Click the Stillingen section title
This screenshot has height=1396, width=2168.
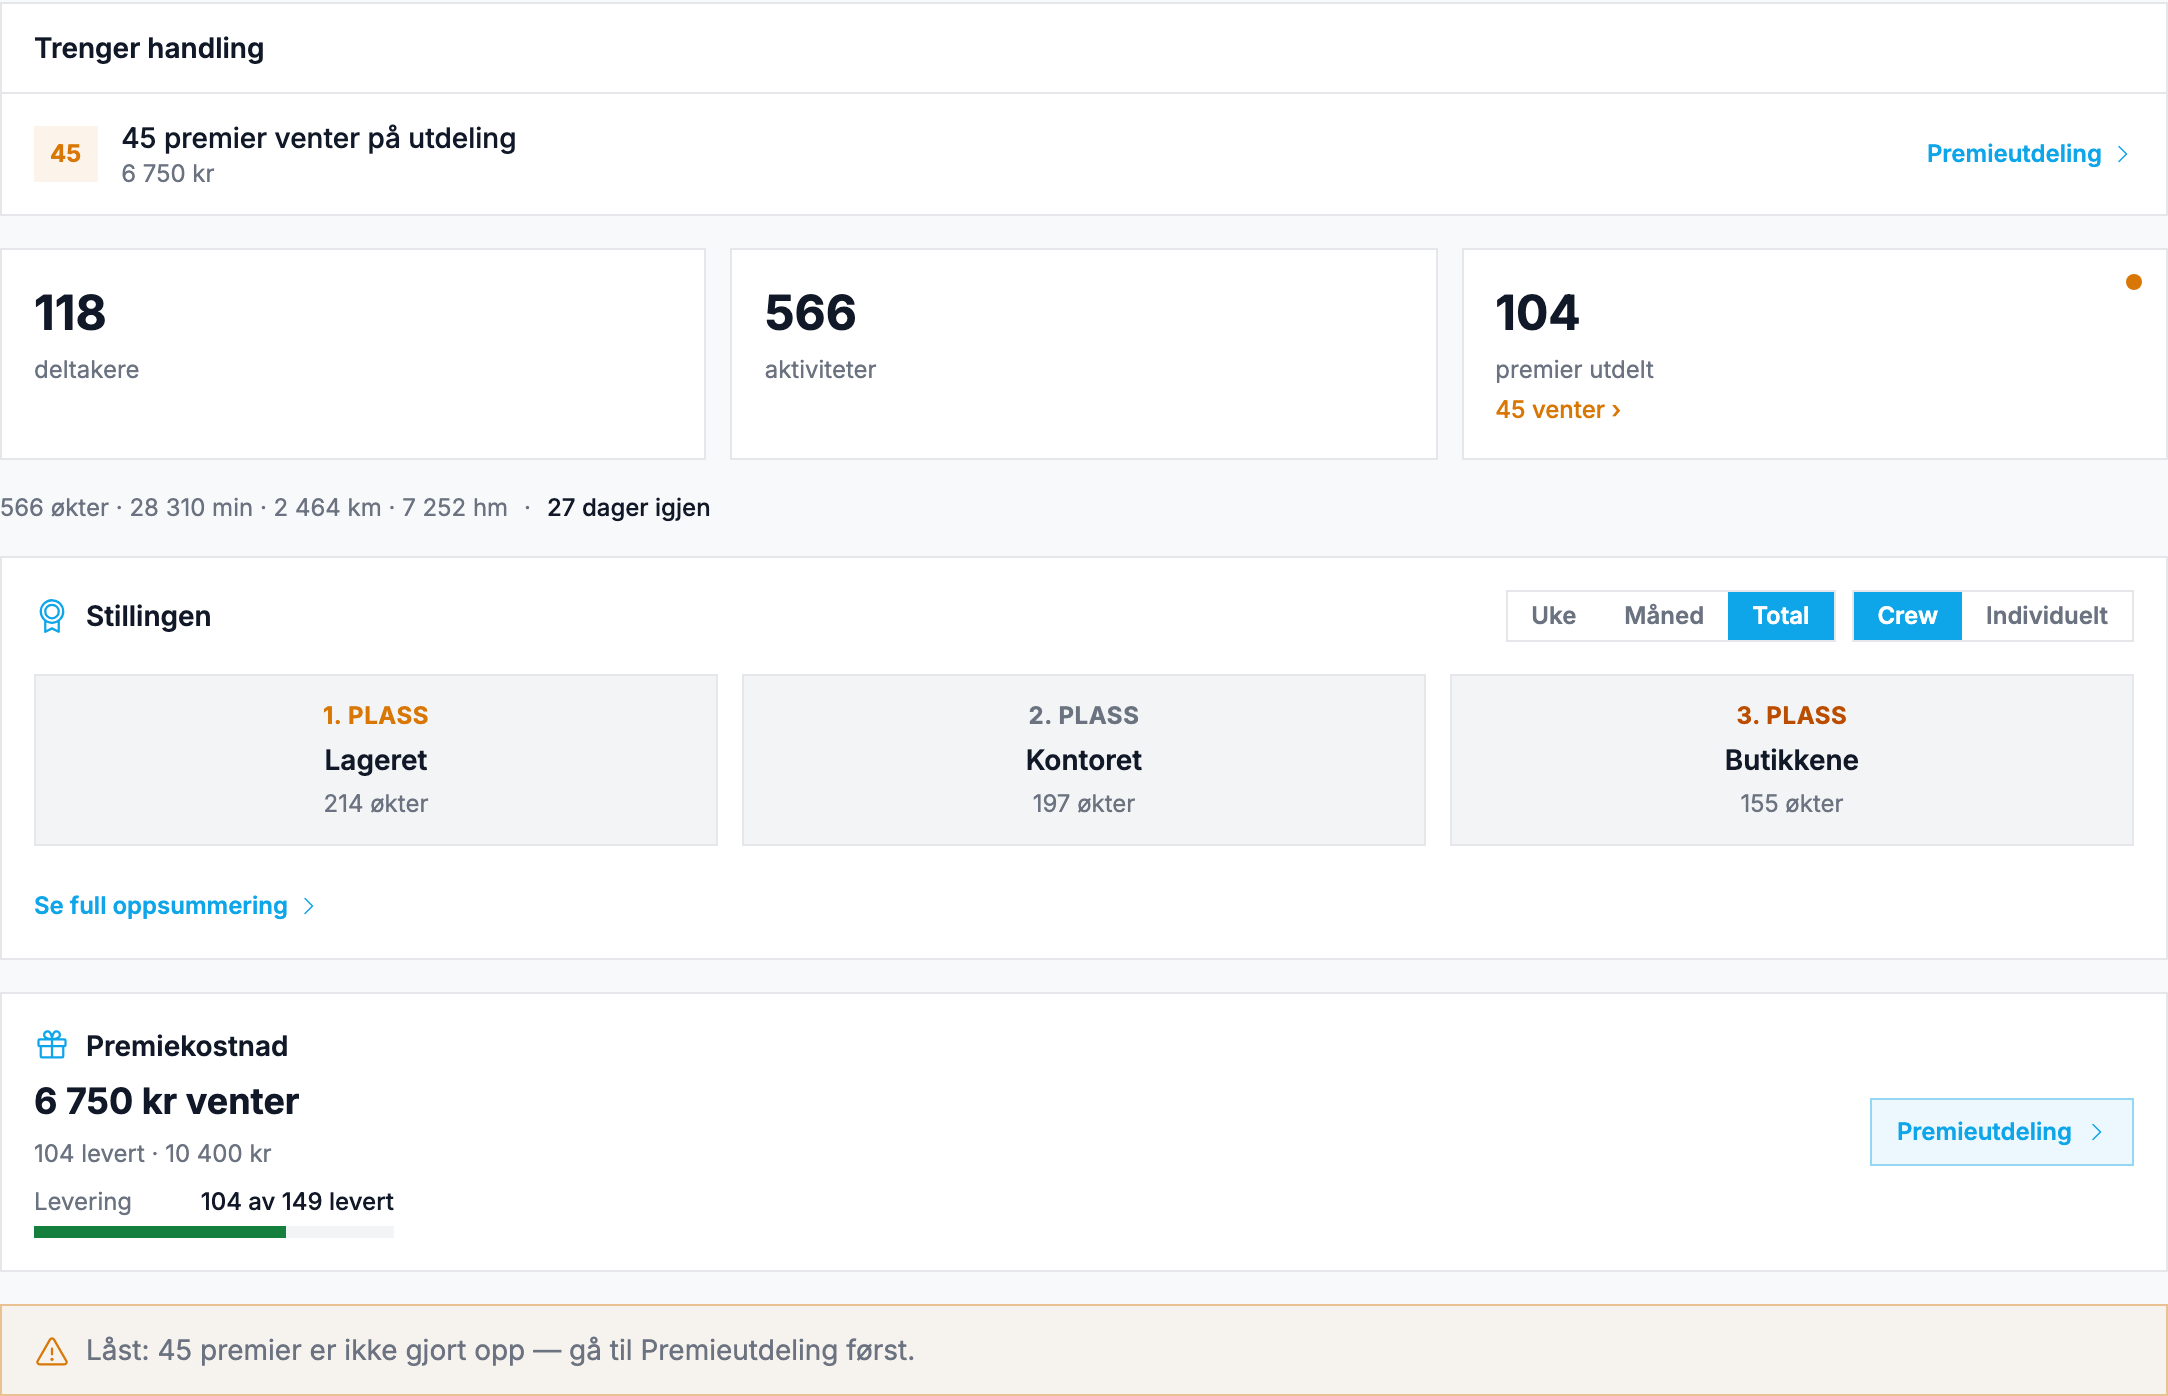148,616
